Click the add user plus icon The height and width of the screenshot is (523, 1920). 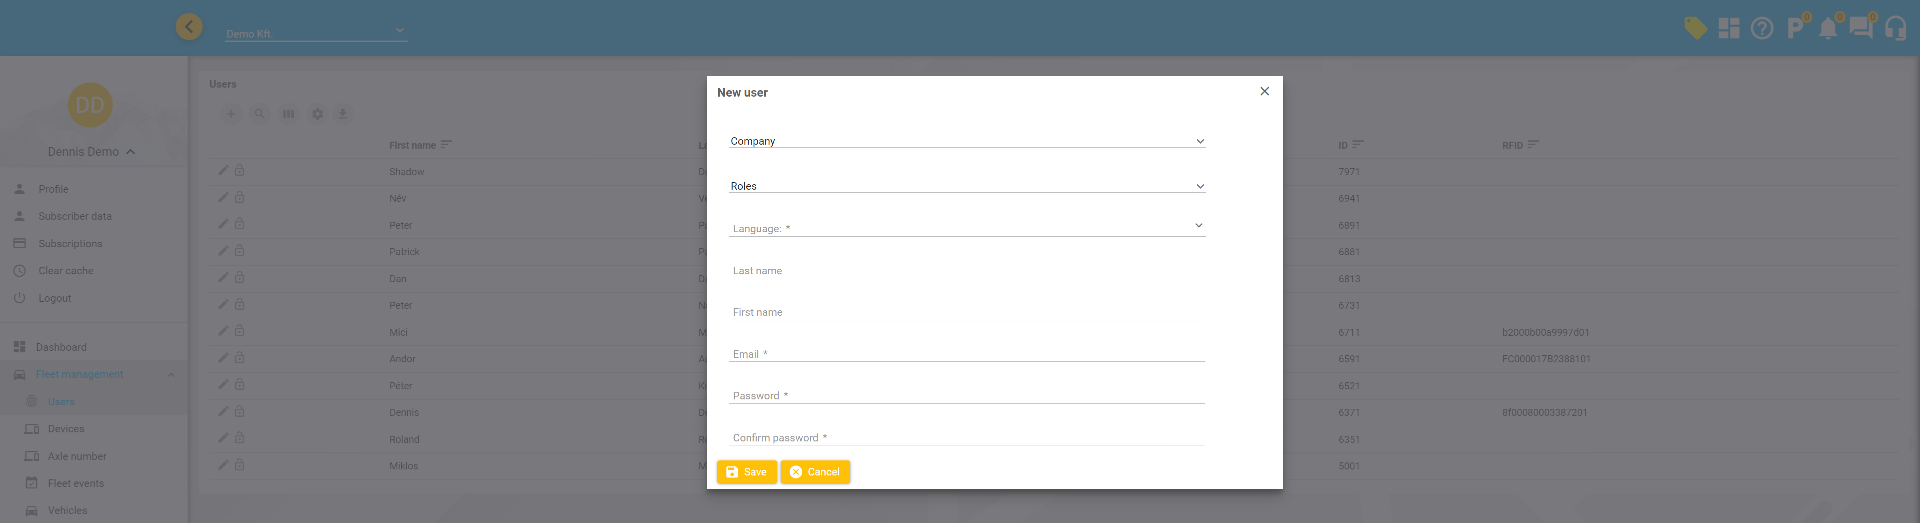coord(231,114)
